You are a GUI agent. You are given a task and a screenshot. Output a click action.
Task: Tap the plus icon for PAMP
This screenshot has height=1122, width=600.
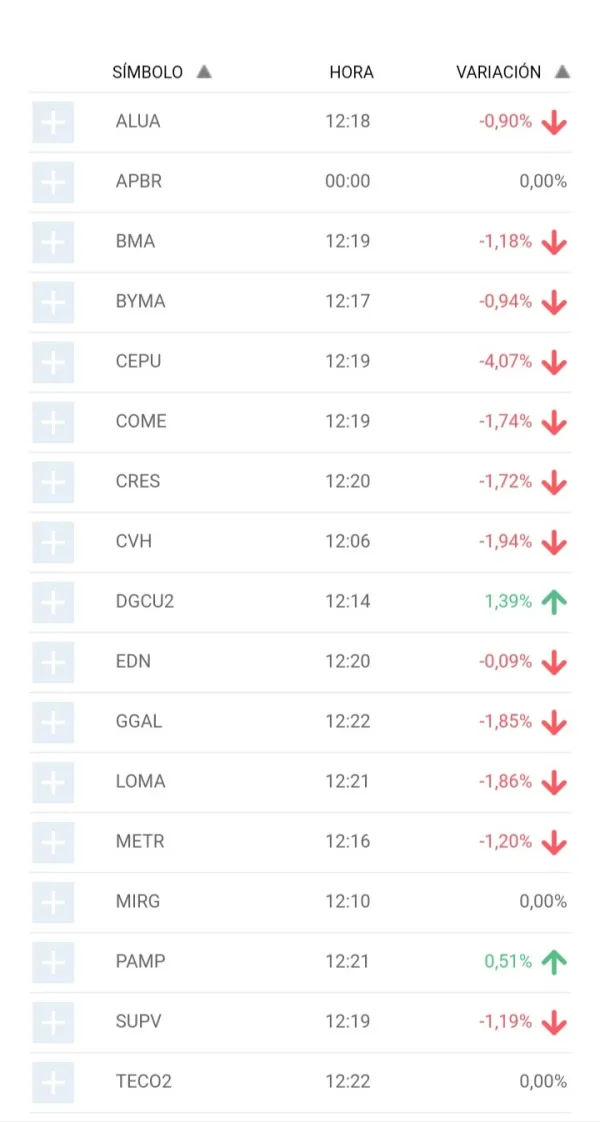(53, 962)
